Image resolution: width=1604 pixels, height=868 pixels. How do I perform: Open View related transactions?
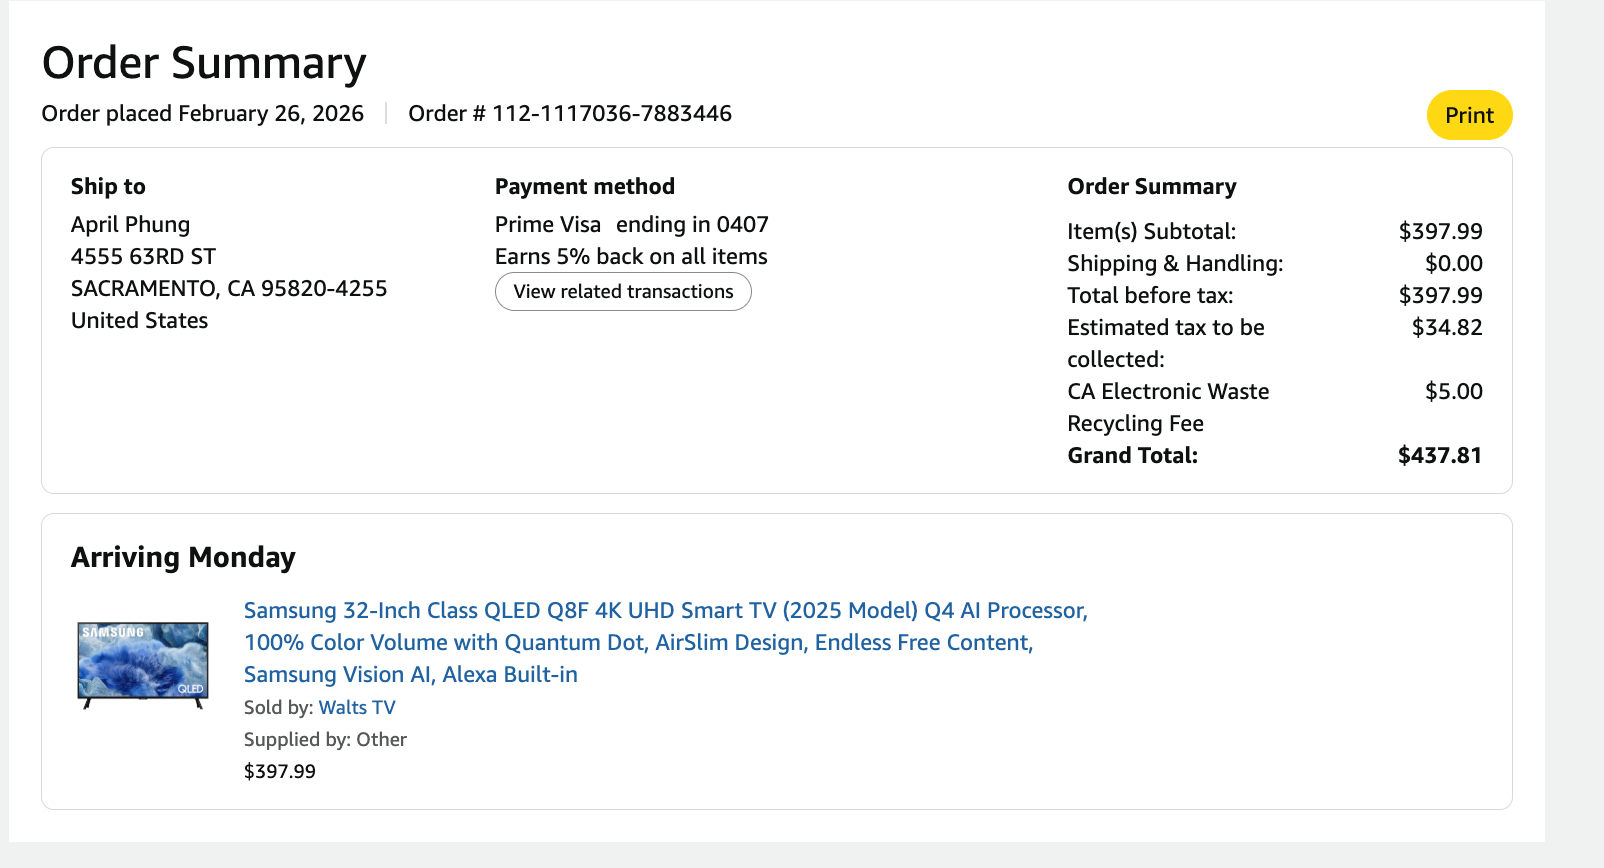pyautogui.click(x=623, y=292)
